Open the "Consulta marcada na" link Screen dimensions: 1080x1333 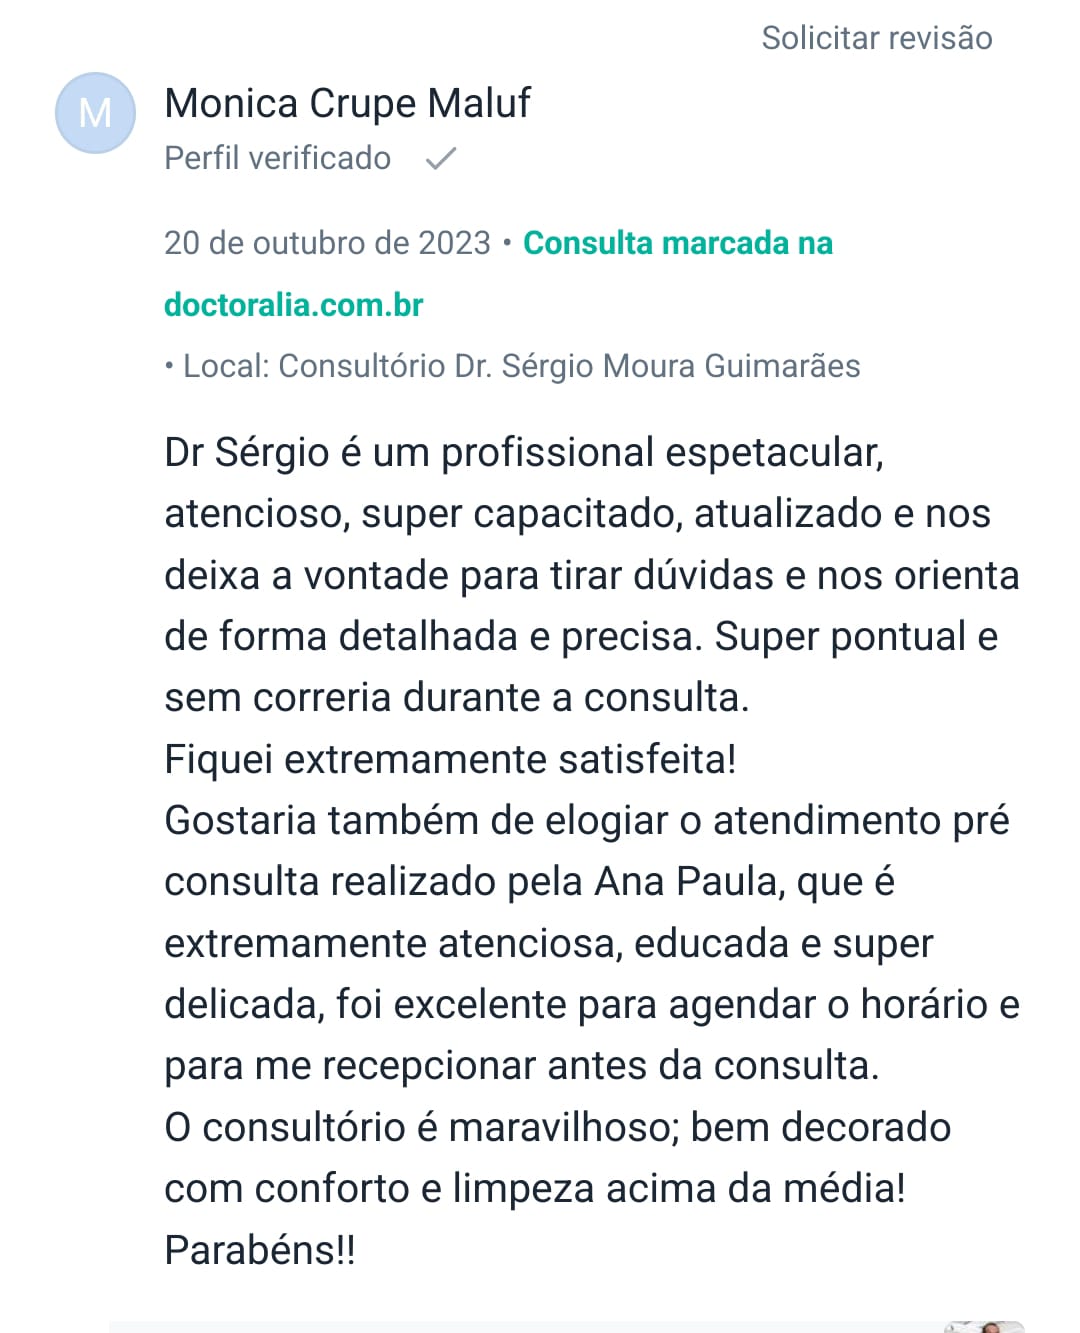[677, 243]
